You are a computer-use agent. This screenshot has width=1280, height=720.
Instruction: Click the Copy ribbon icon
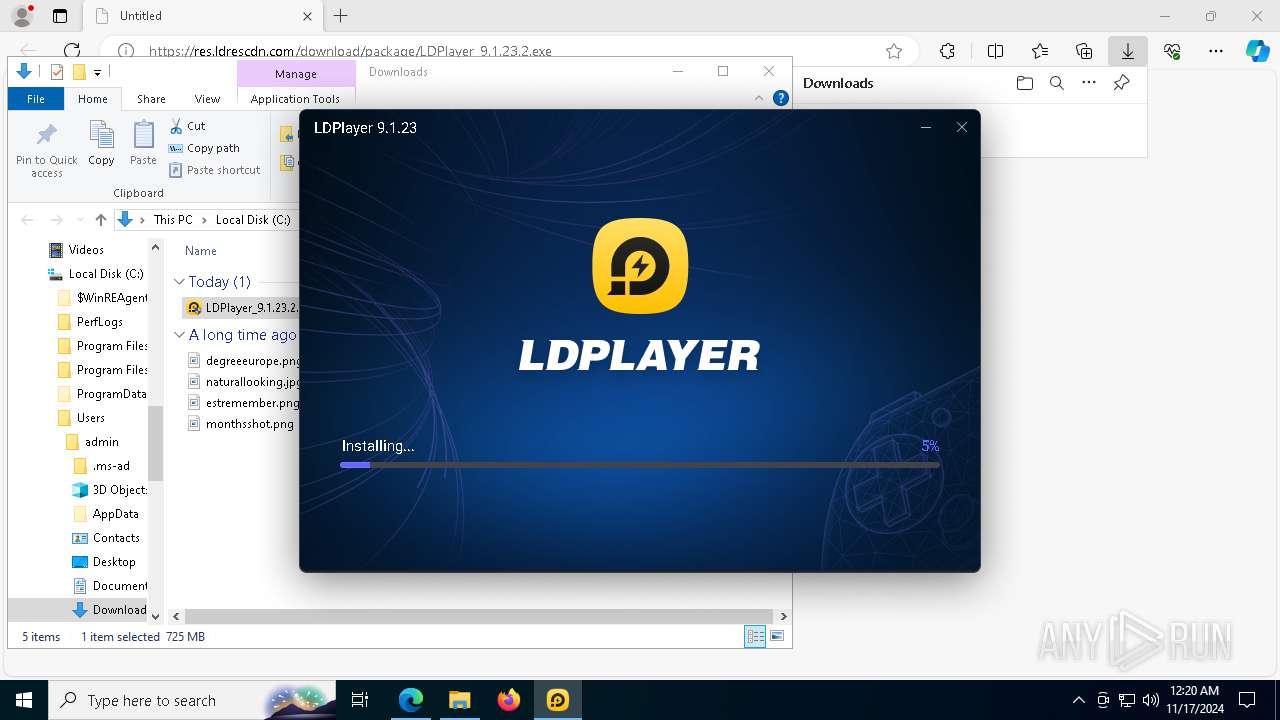pyautogui.click(x=101, y=143)
